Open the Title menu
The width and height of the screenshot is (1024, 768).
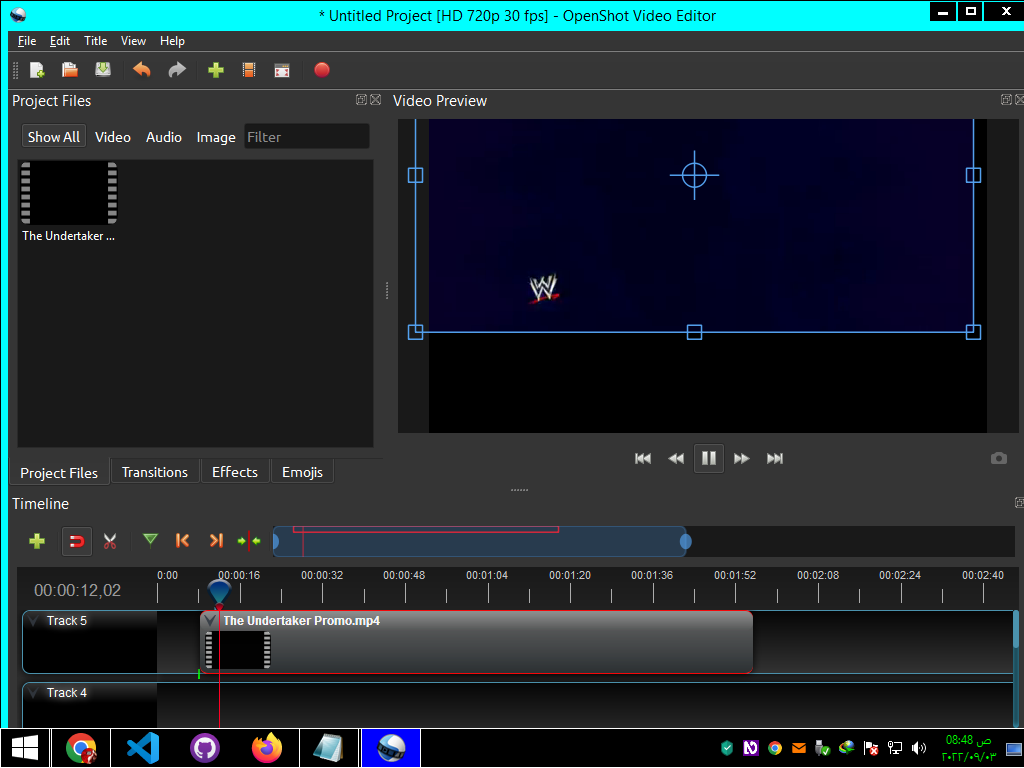coord(95,40)
